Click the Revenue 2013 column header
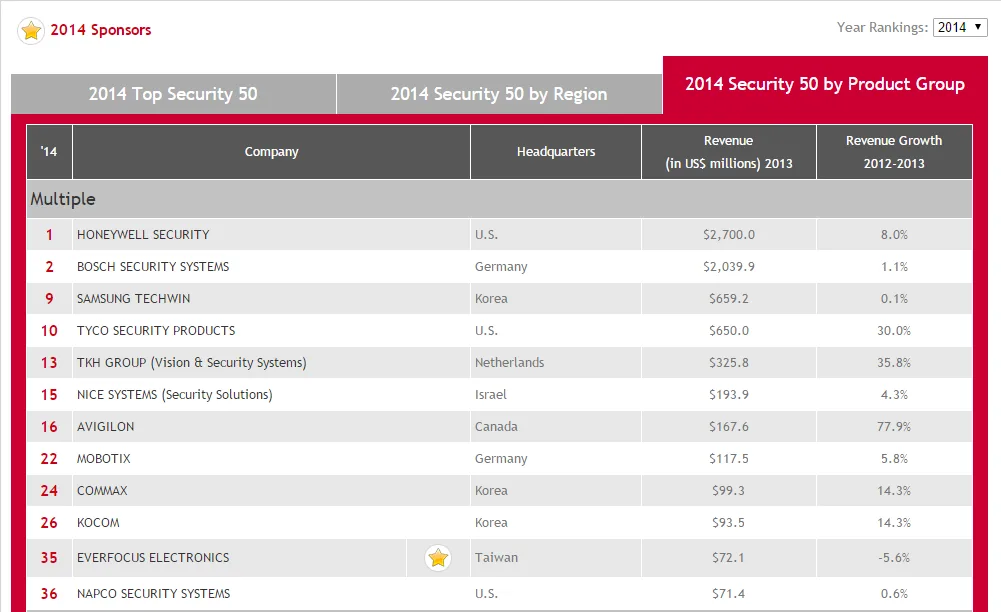 (728, 152)
